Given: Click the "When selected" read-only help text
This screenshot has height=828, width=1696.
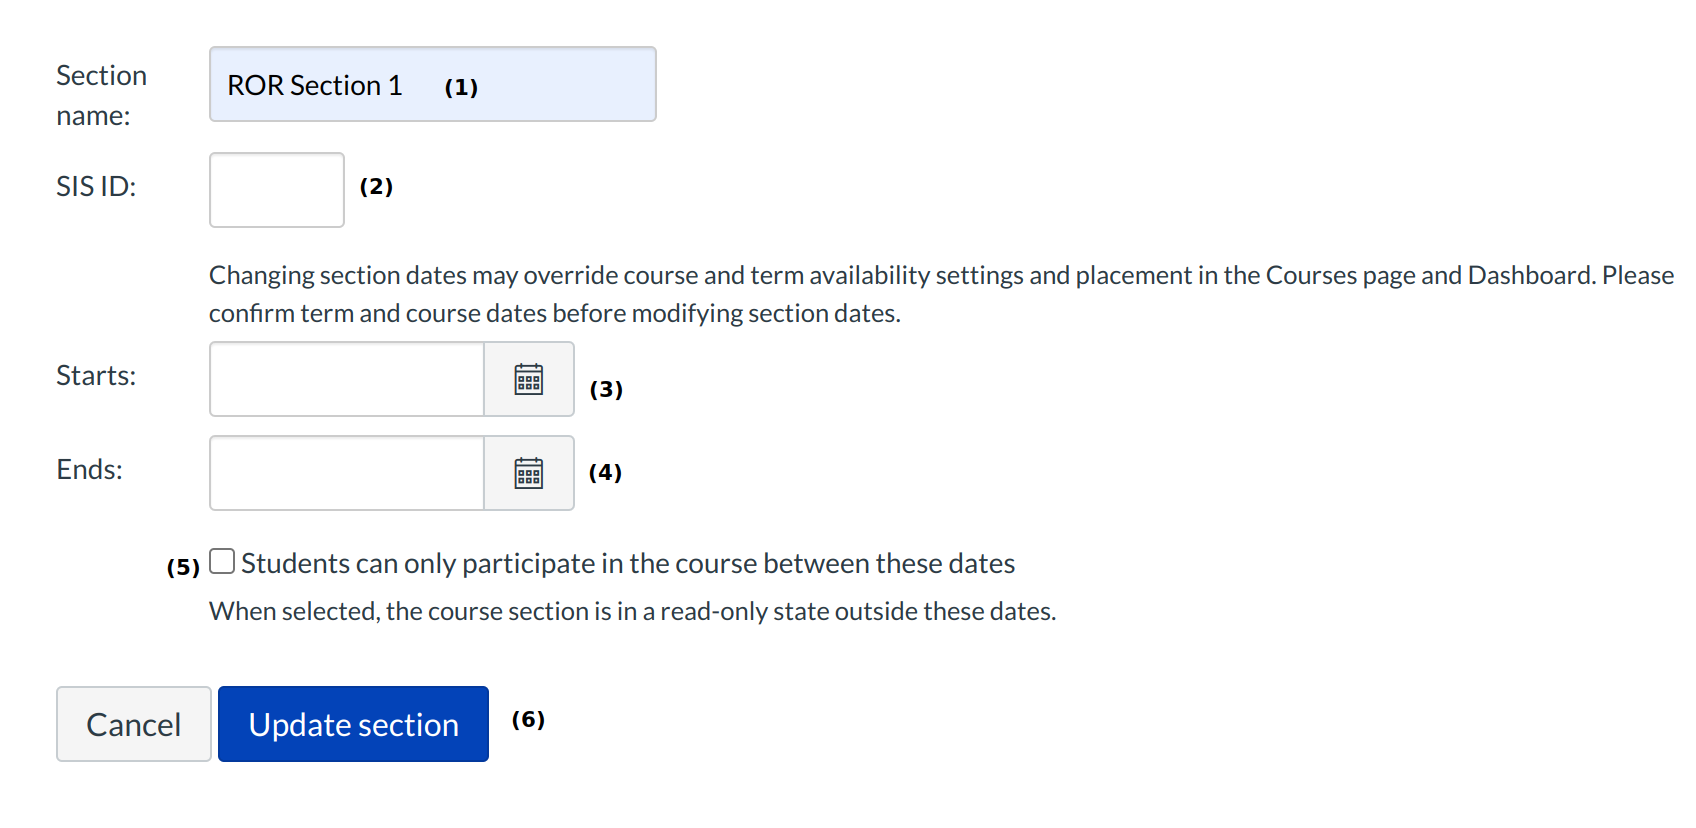Looking at the screenshot, I should tap(632, 611).
